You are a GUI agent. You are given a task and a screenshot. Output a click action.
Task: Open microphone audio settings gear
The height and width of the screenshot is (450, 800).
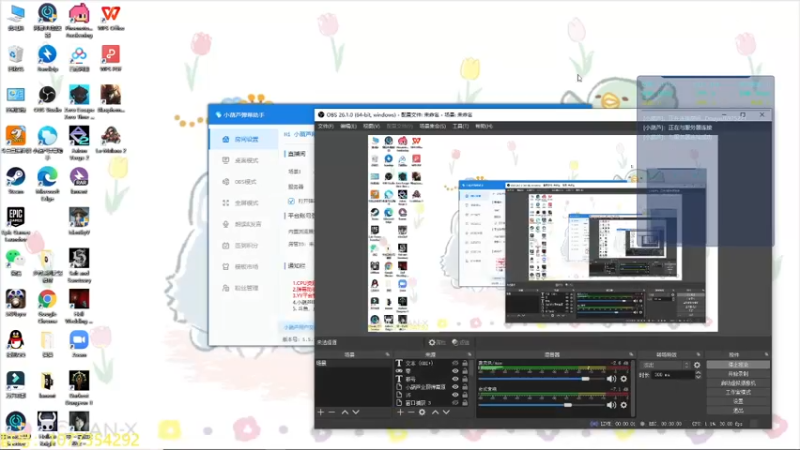(623, 379)
